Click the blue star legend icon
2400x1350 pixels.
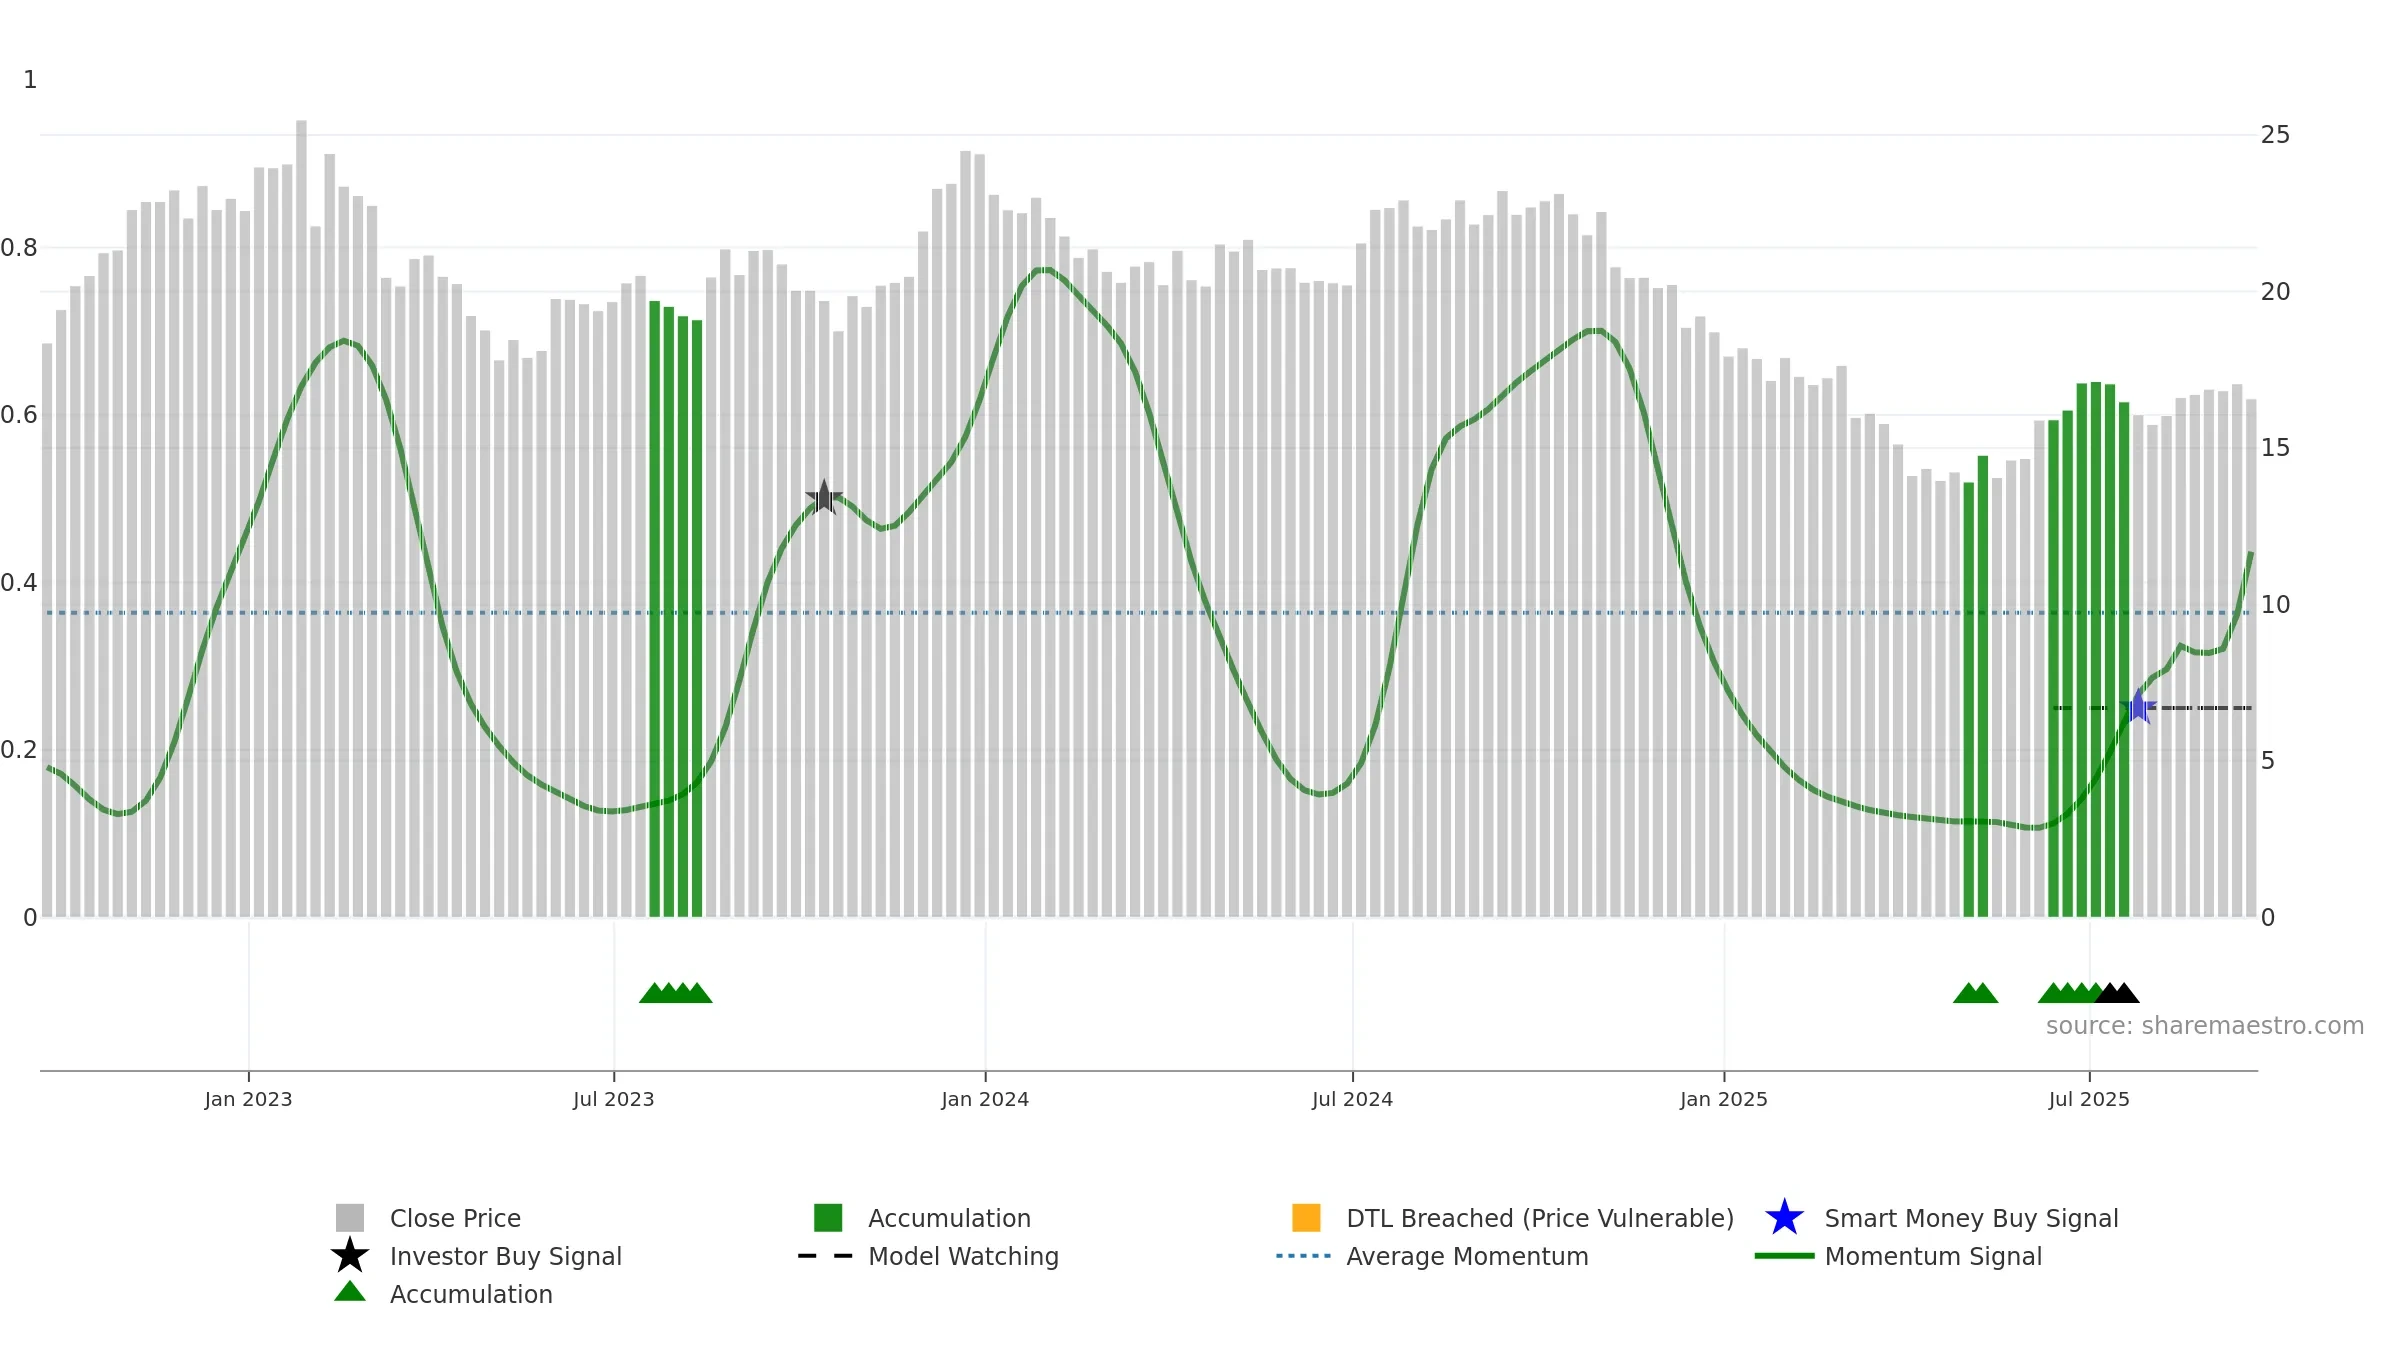pyautogui.click(x=1784, y=1218)
